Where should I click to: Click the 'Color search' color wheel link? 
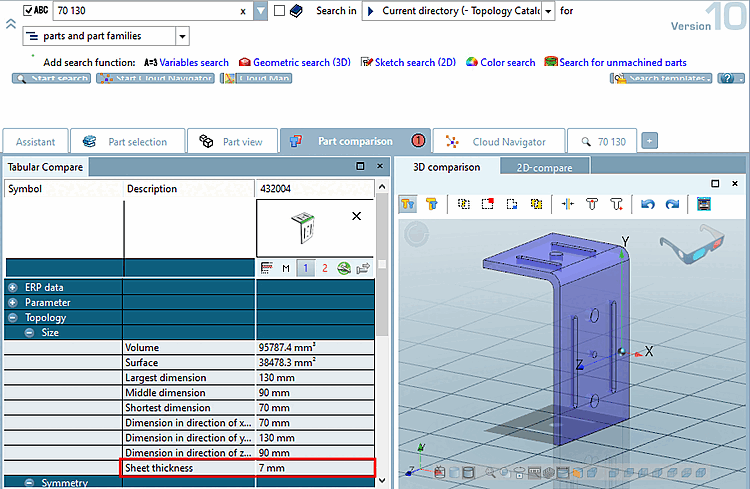point(499,62)
